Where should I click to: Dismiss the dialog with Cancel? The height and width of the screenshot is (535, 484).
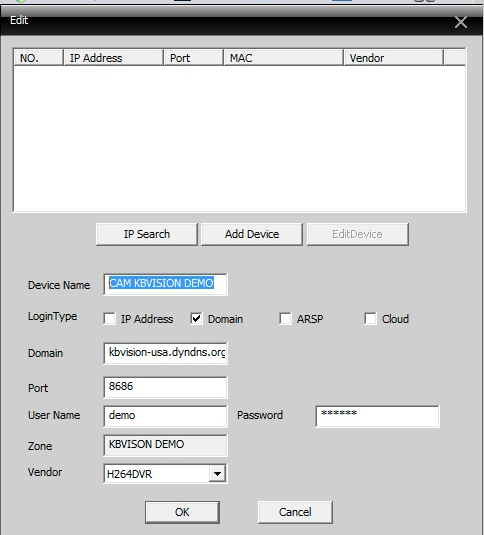coord(295,512)
